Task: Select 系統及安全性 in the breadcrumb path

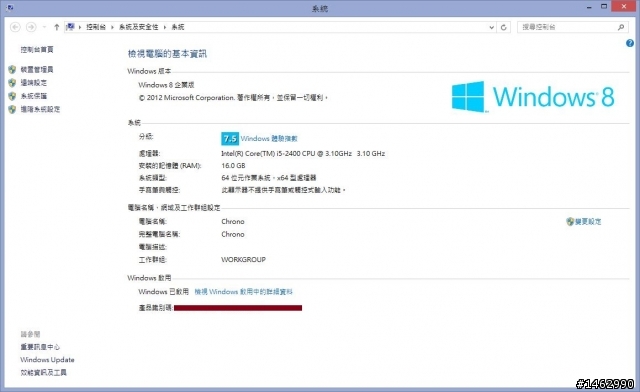Action: coord(138,27)
